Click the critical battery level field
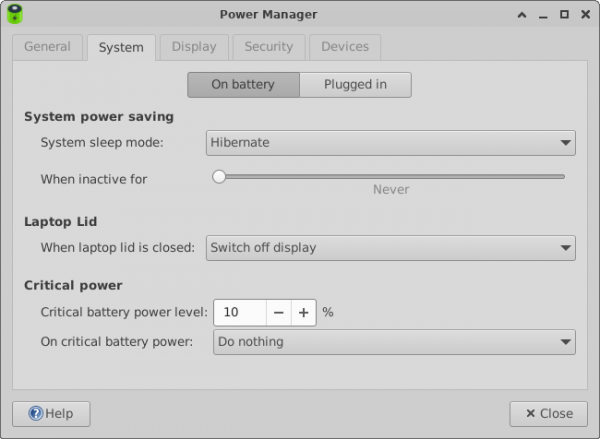Viewport: 600px width, 439px height. 240,313
